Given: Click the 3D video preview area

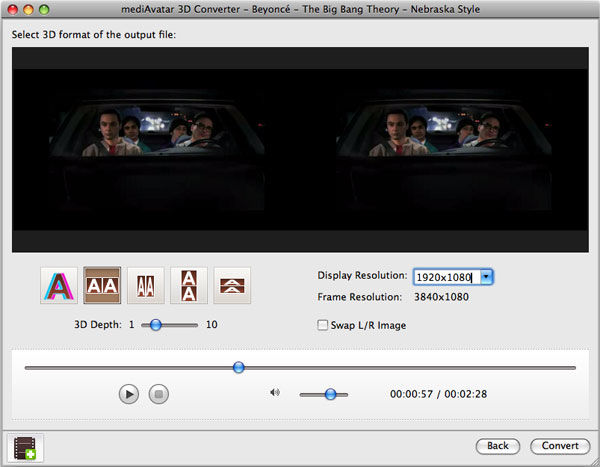Looking at the screenshot, I should (300, 150).
